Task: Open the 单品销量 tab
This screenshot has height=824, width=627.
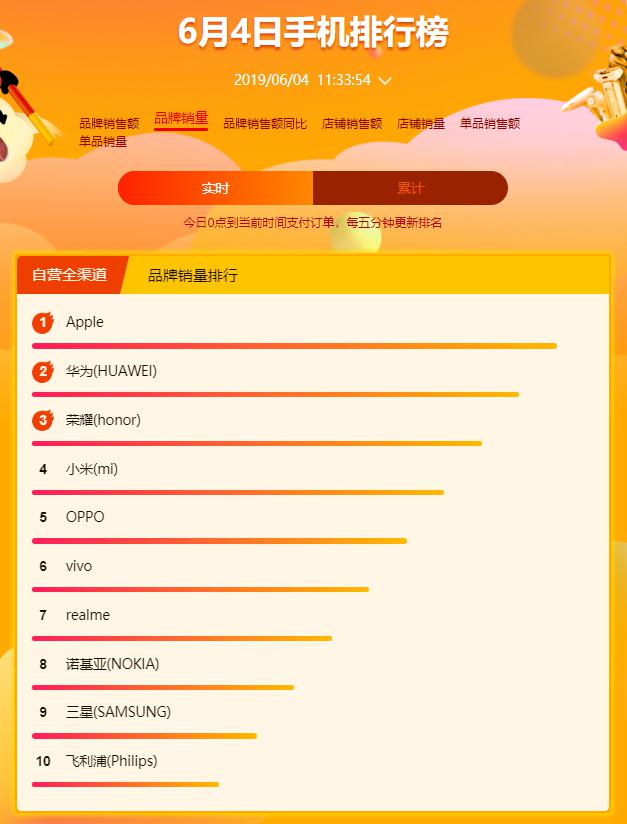Action: [x=103, y=141]
